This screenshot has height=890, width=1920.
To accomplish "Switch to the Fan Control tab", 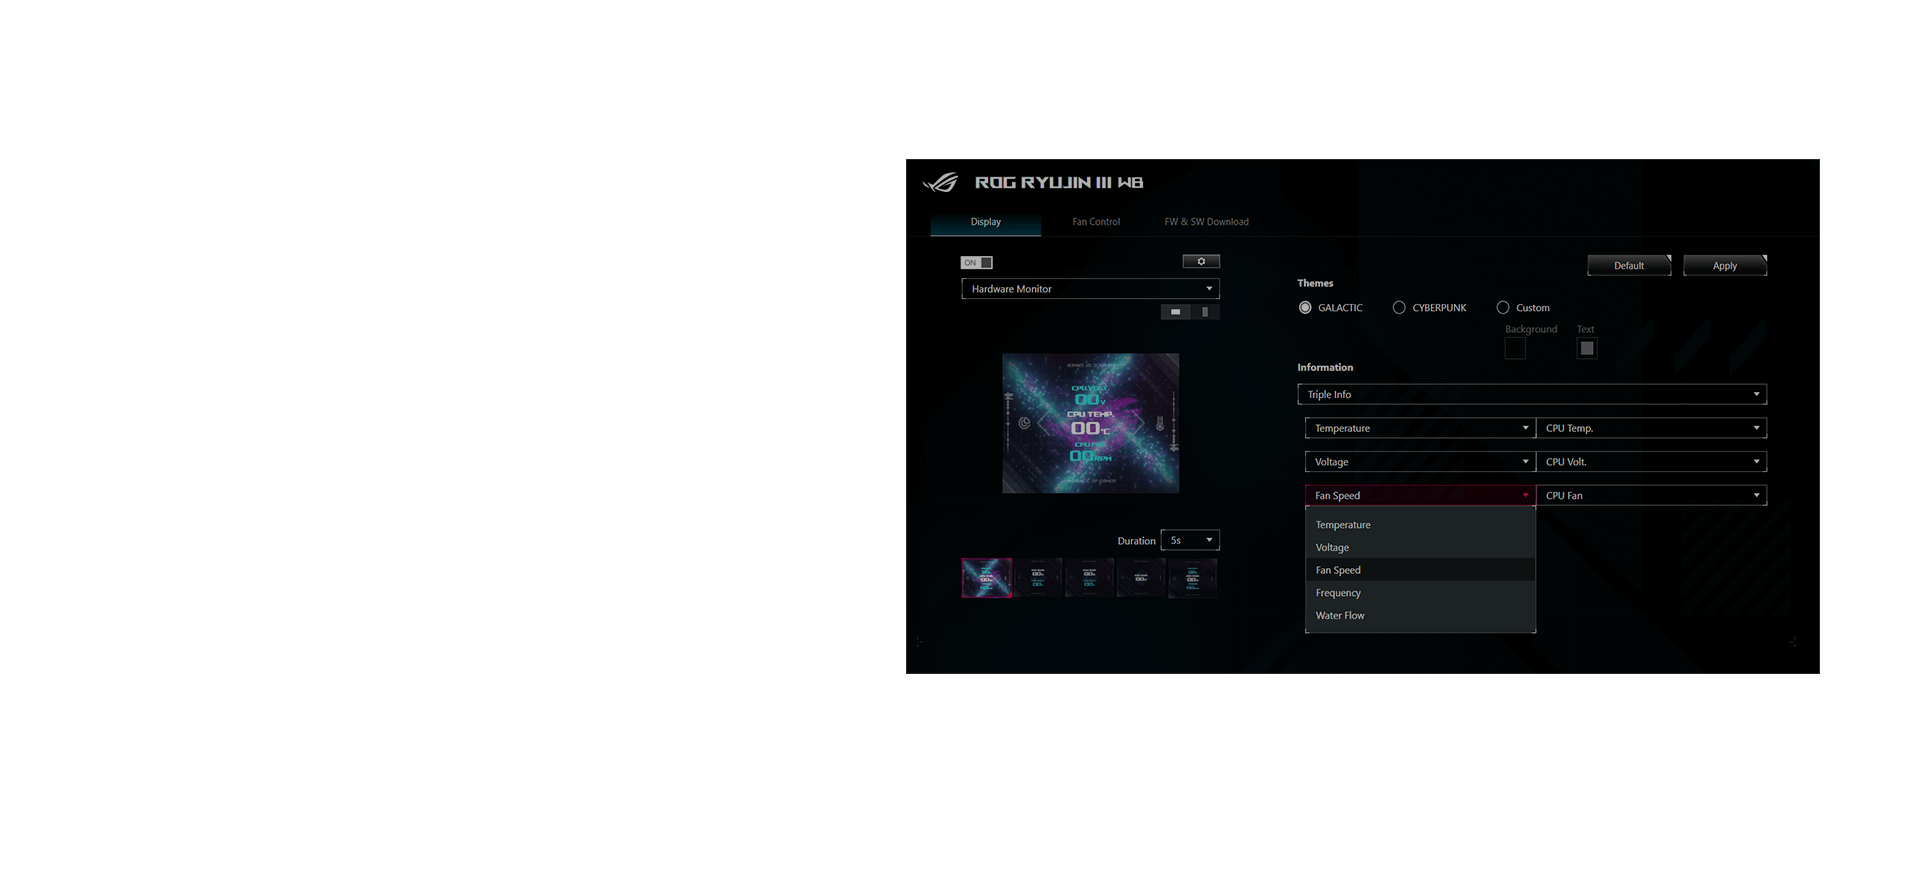I will coord(1096,222).
